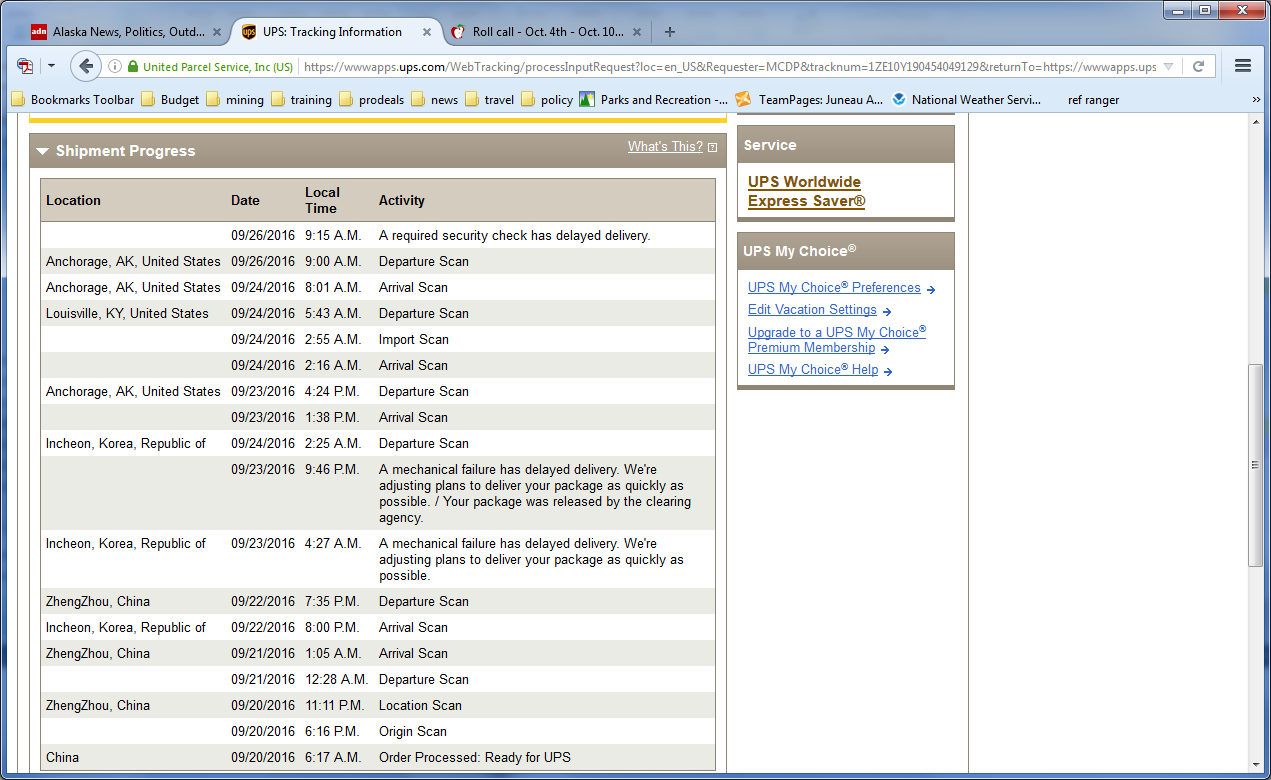Close the Roll call tab

pyautogui.click(x=637, y=32)
